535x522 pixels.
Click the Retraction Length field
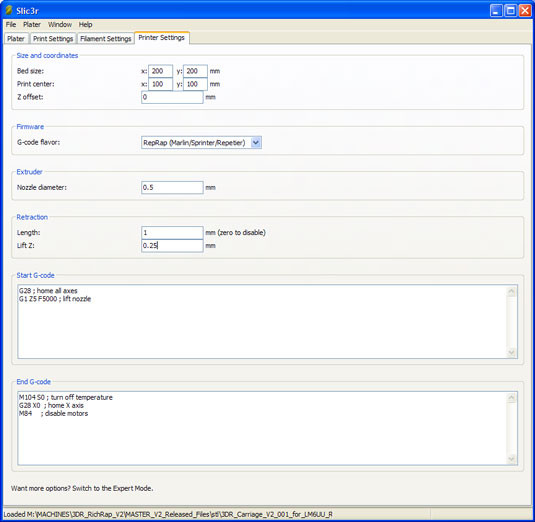(172, 233)
